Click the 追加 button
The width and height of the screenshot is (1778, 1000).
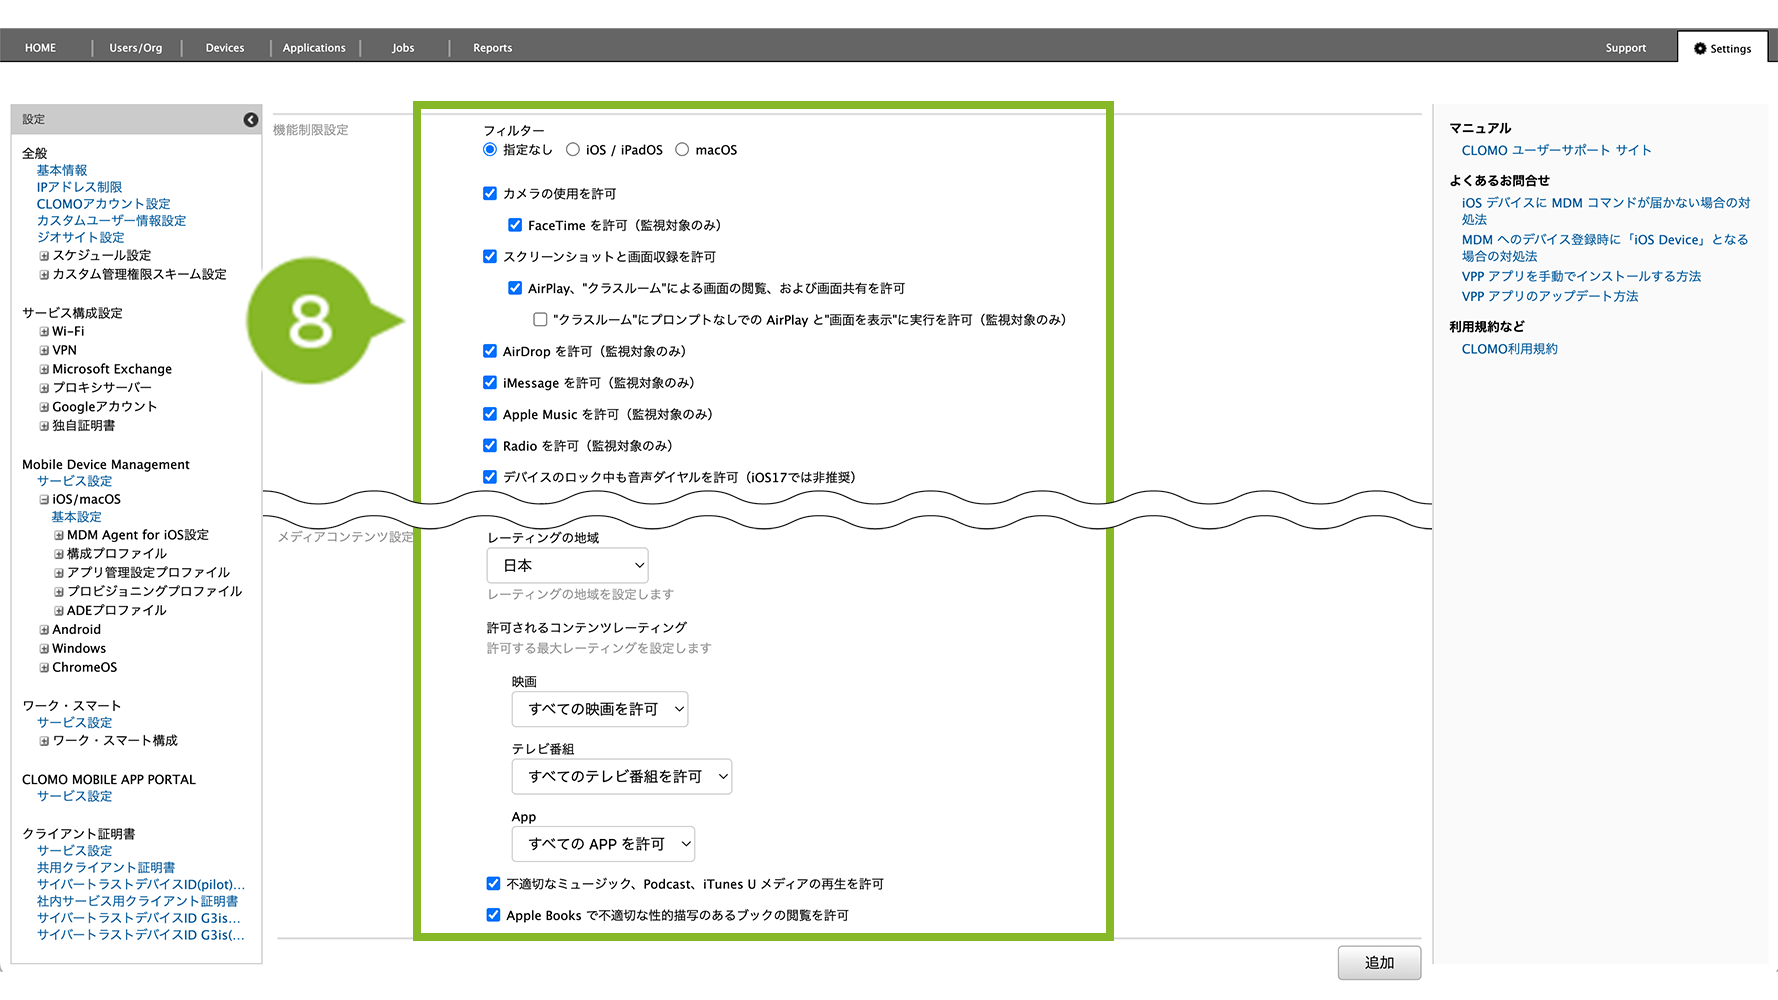pyautogui.click(x=1378, y=963)
